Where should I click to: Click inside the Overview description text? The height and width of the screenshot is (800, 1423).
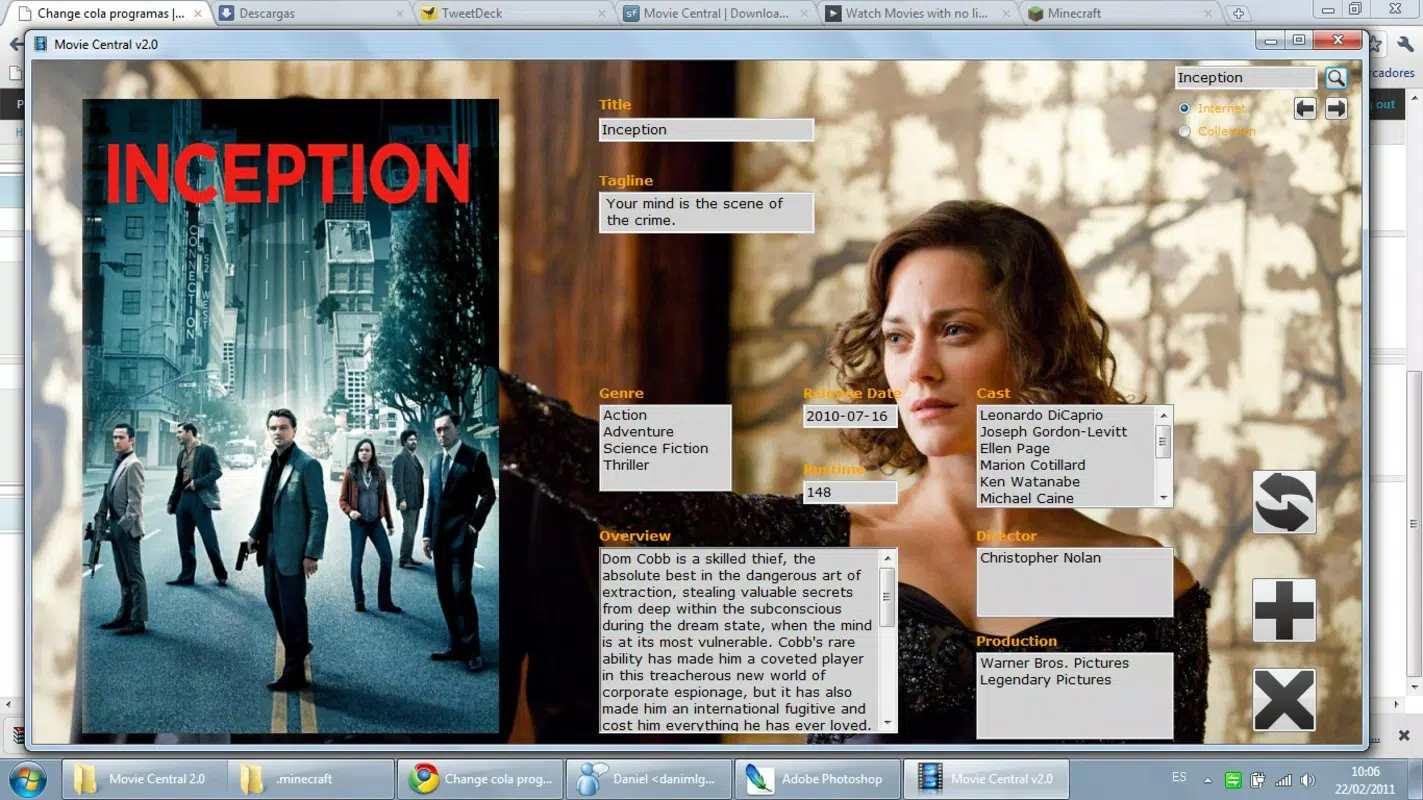point(738,641)
